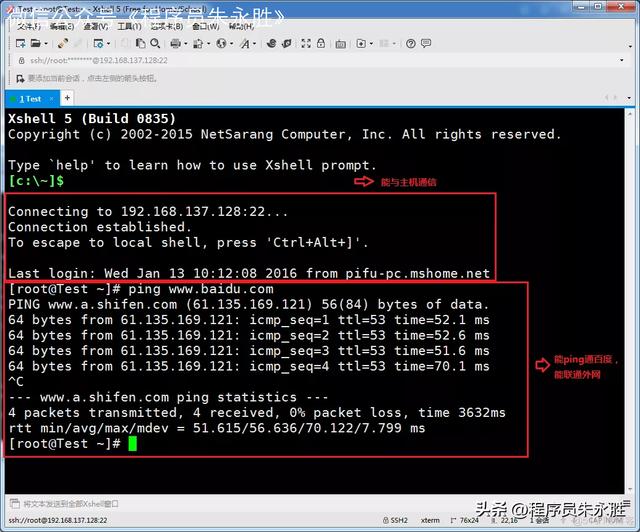The image size is (640, 532).
Task: Click the Xftp swirl toolbar icon
Action: point(271,43)
